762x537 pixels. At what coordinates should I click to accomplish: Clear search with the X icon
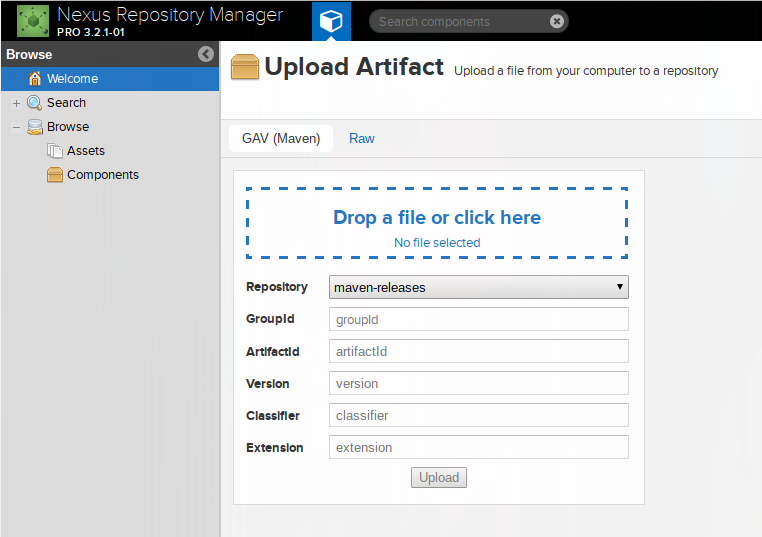[557, 21]
